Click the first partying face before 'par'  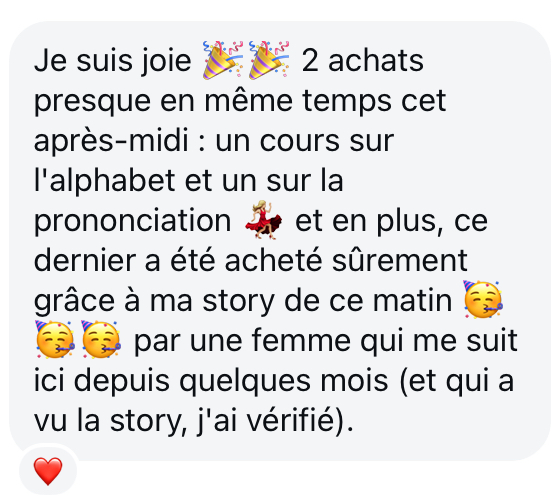(55, 339)
